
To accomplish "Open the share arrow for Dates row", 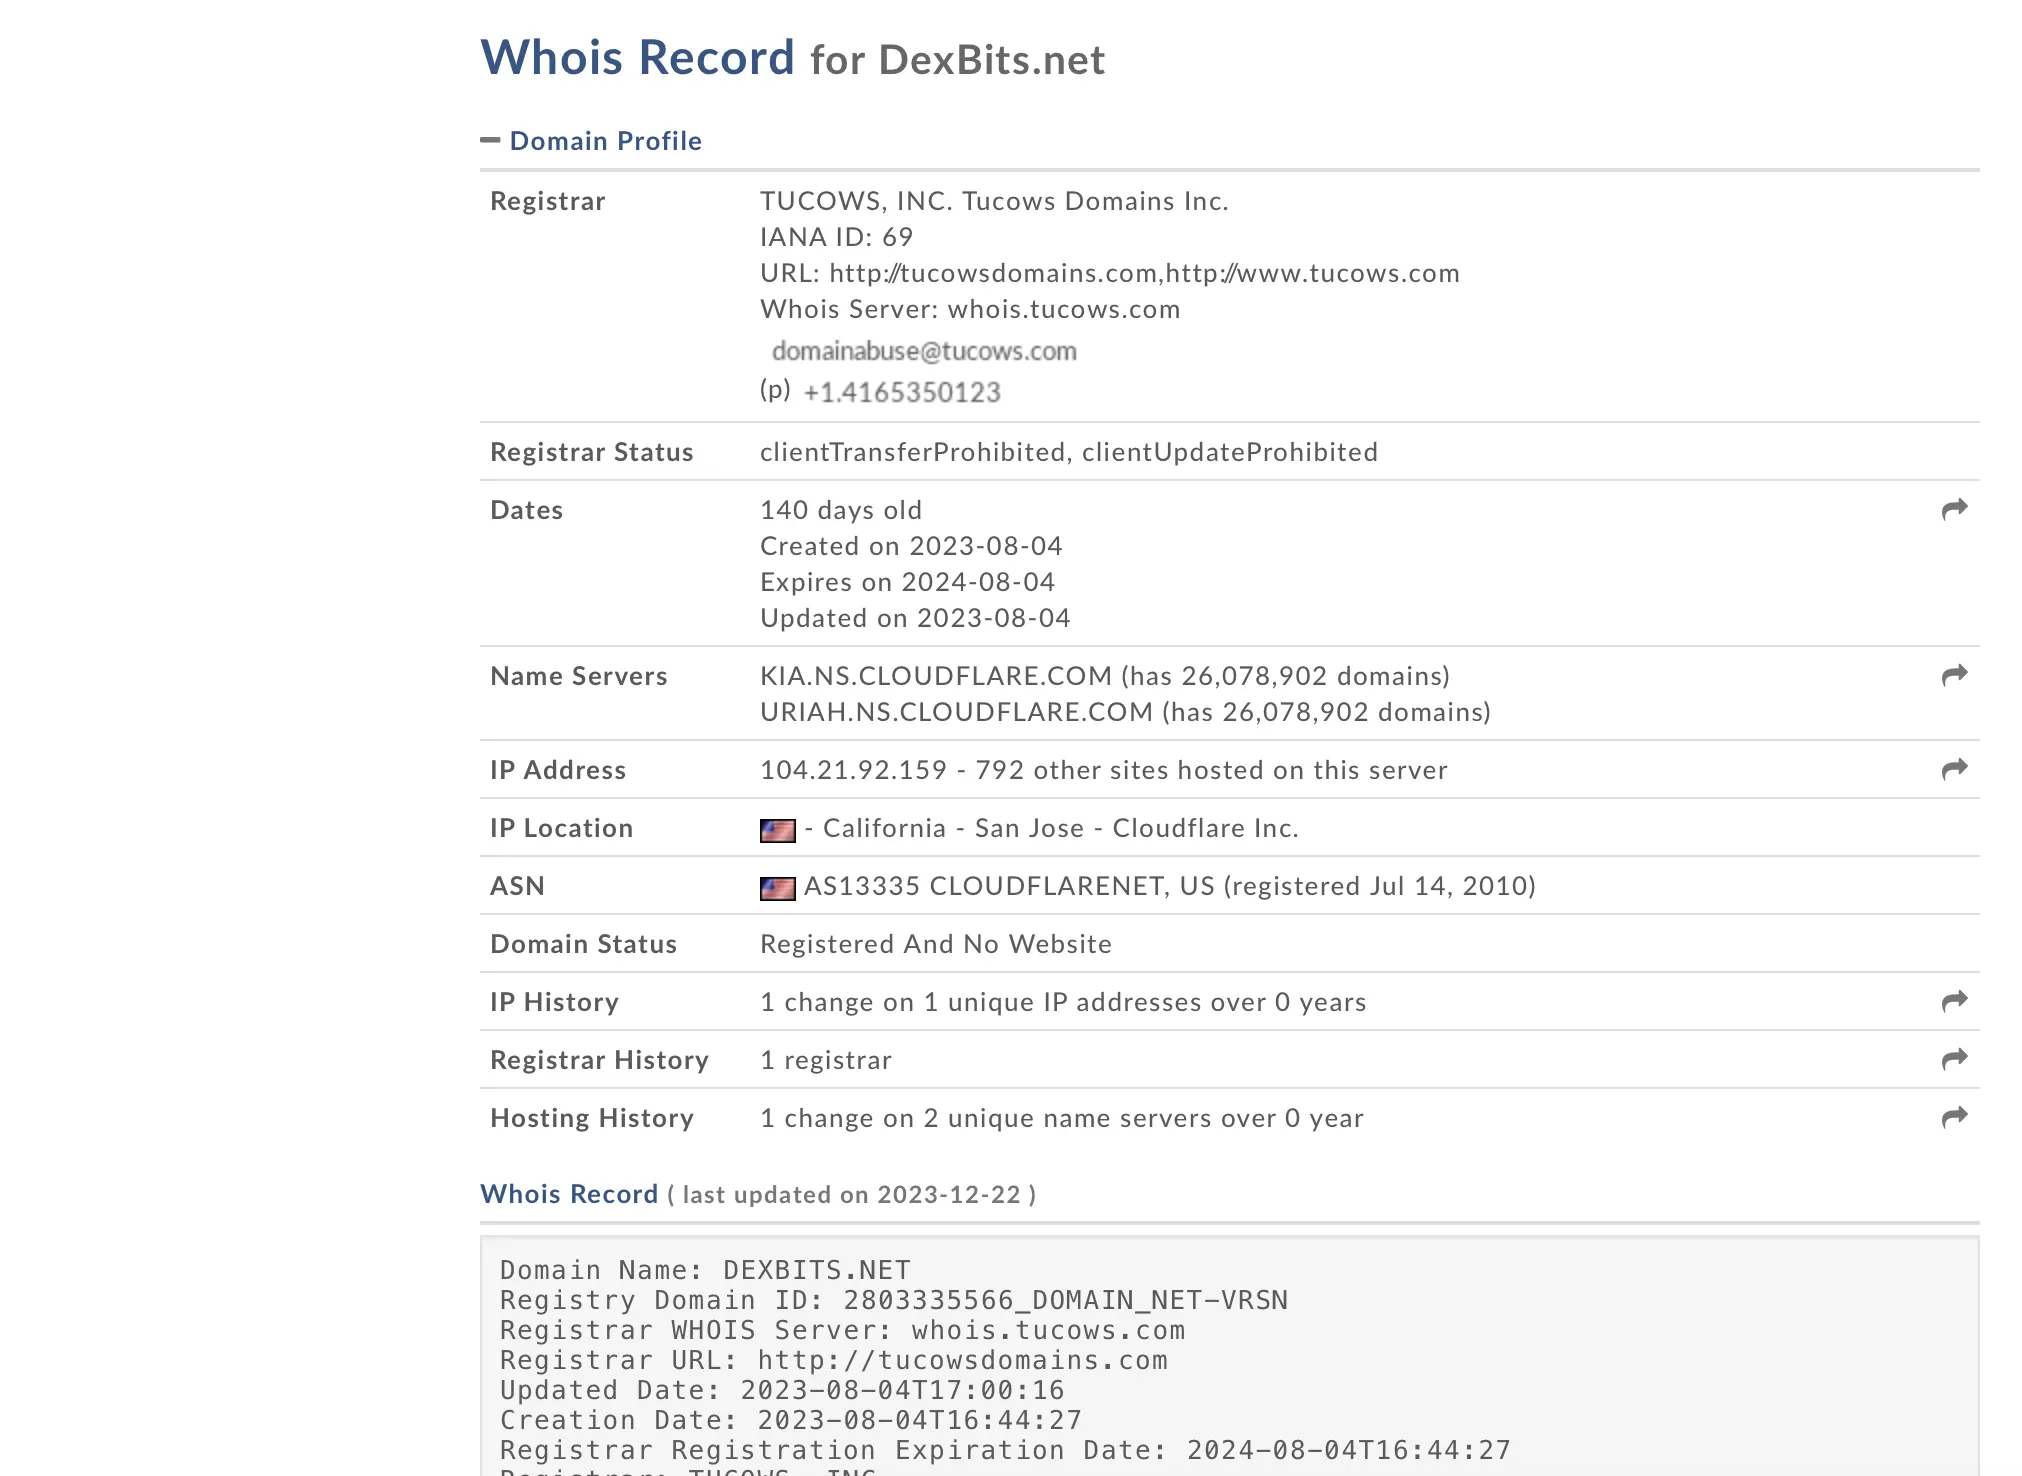I will coord(1954,510).
